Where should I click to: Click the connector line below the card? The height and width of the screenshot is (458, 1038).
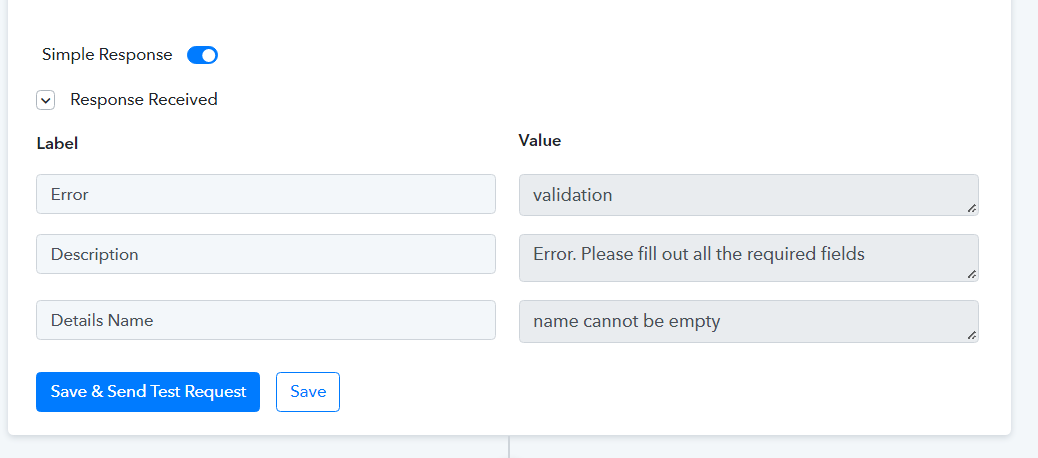tap(508, 447)
